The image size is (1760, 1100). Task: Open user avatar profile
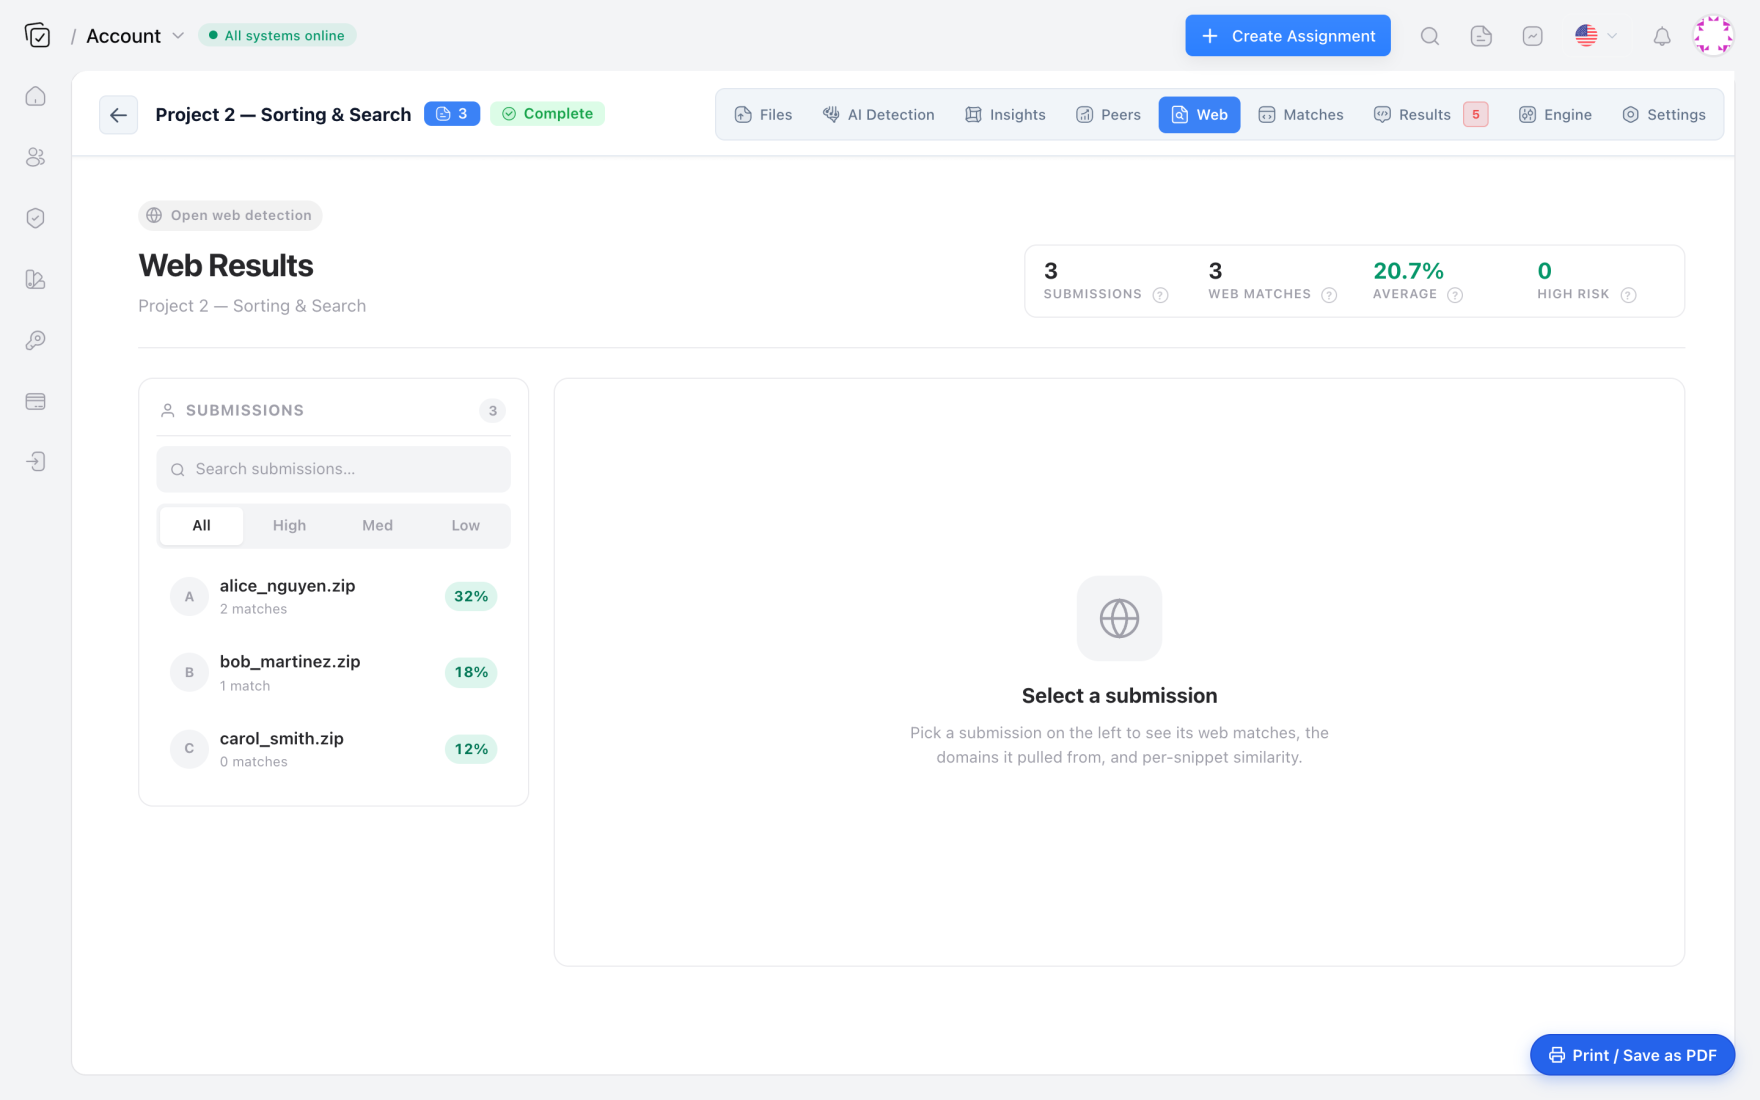click(x=1713, y=35)
